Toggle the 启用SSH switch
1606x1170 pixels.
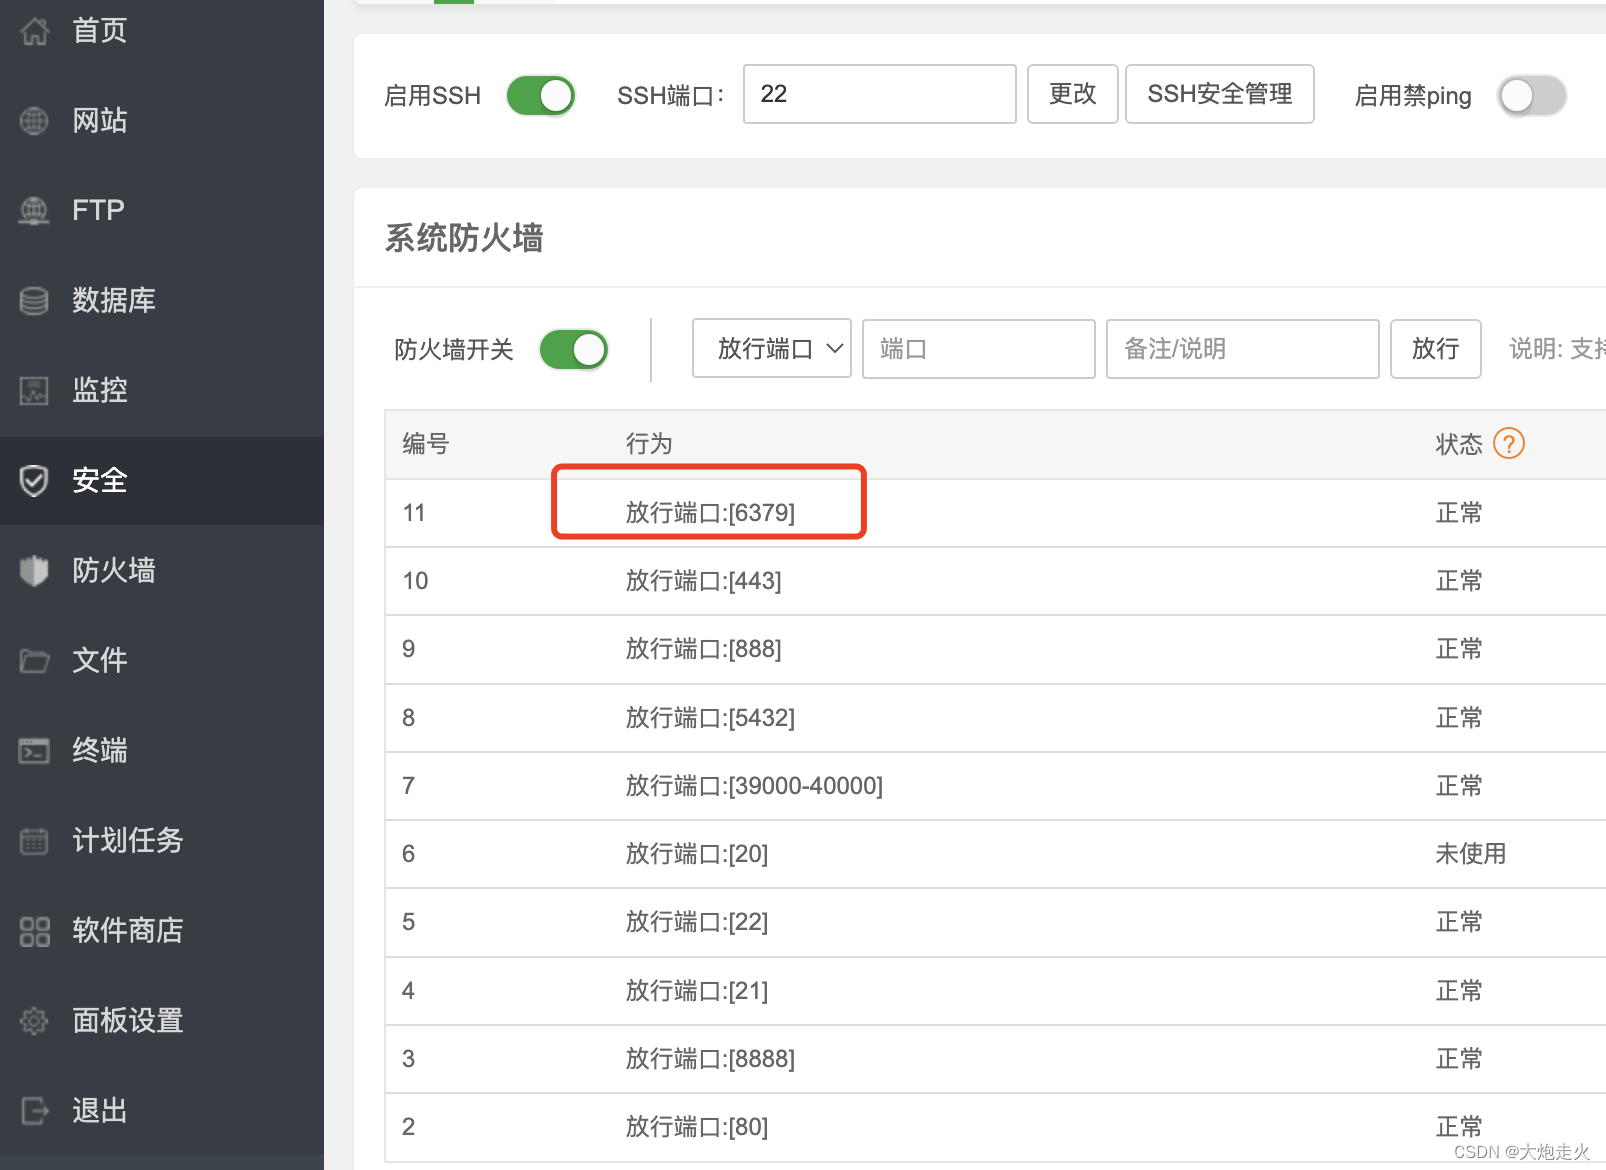coord(541,96)
